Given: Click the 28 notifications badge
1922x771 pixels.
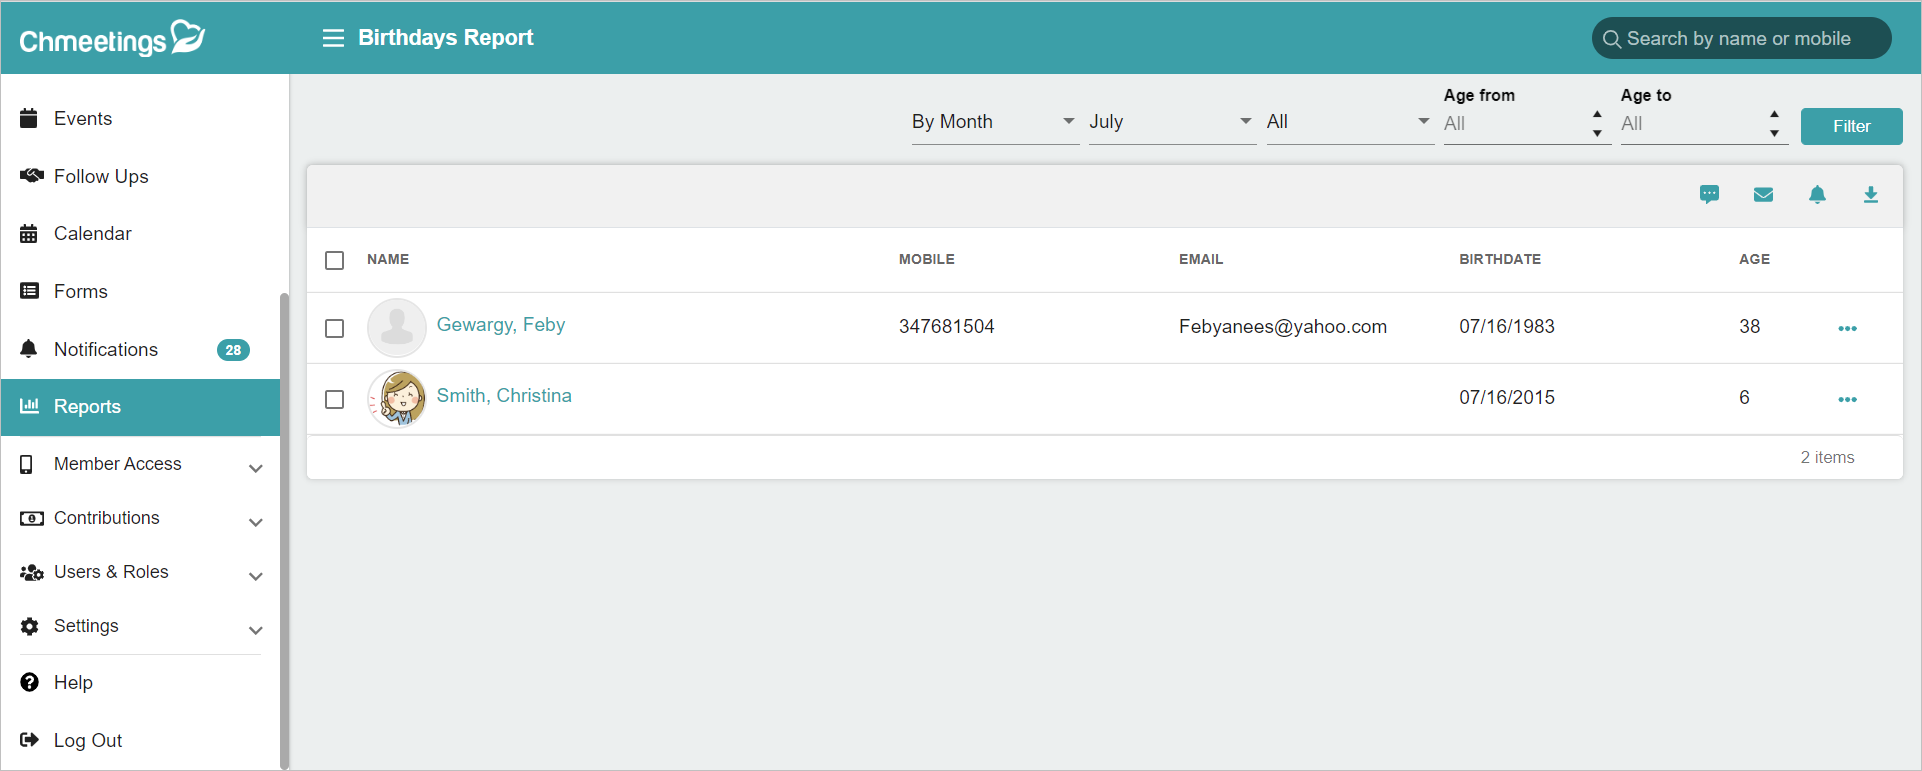Looking at the screenshot, I should 233,350.
